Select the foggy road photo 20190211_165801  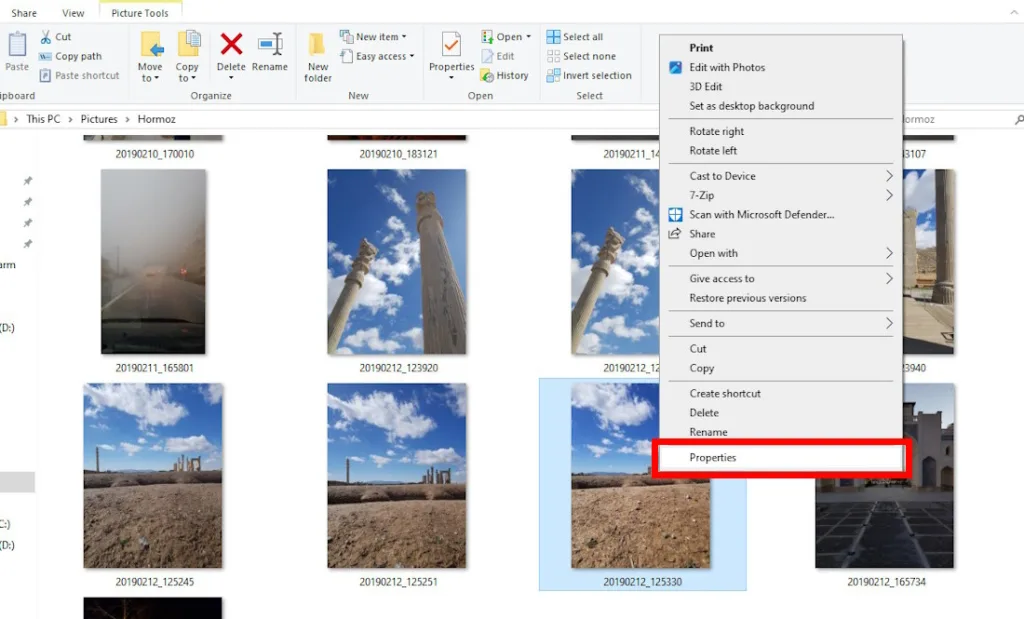pos(153,261)
